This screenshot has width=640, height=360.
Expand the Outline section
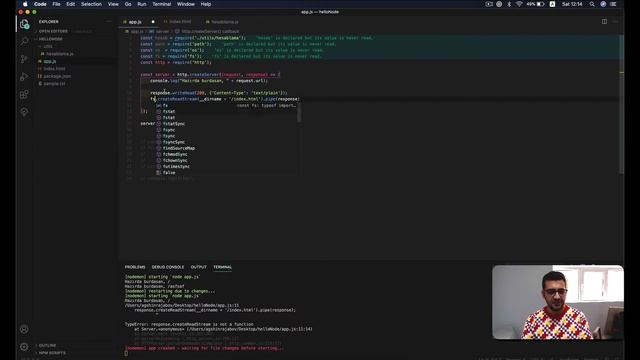coord(47,345)
